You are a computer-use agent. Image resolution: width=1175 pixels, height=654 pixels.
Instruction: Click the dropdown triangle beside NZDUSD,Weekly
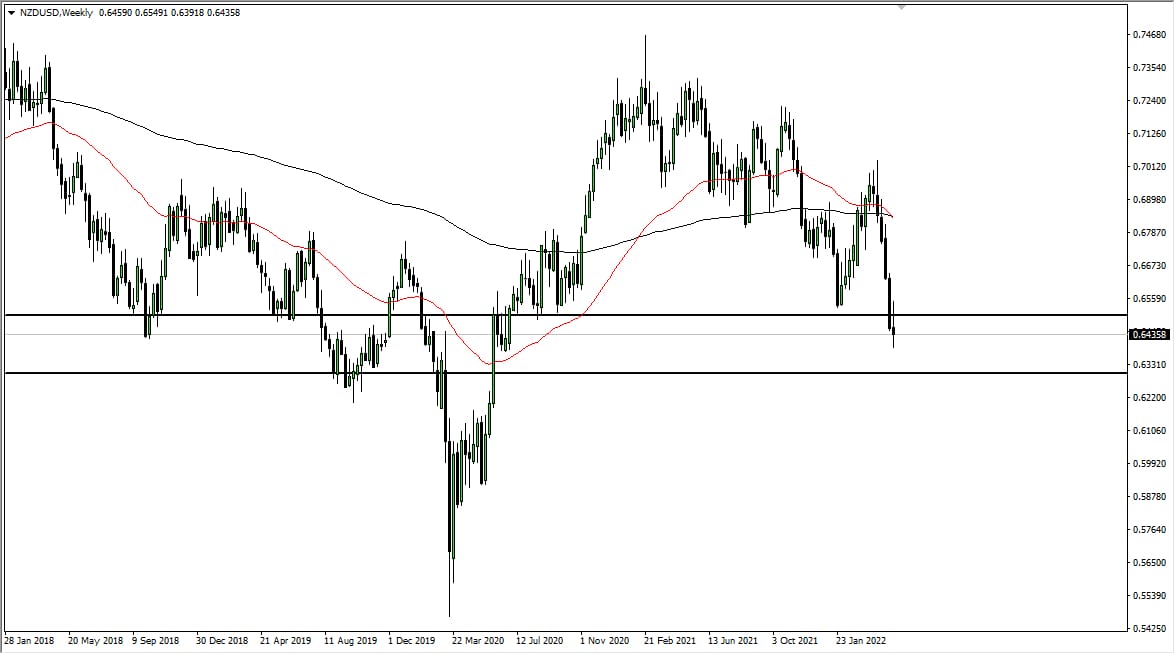tap(10, 13)
